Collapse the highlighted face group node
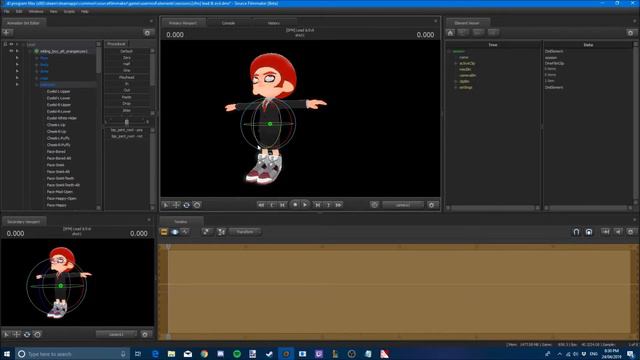The image size is (640, 360). (x=37, y=85)
